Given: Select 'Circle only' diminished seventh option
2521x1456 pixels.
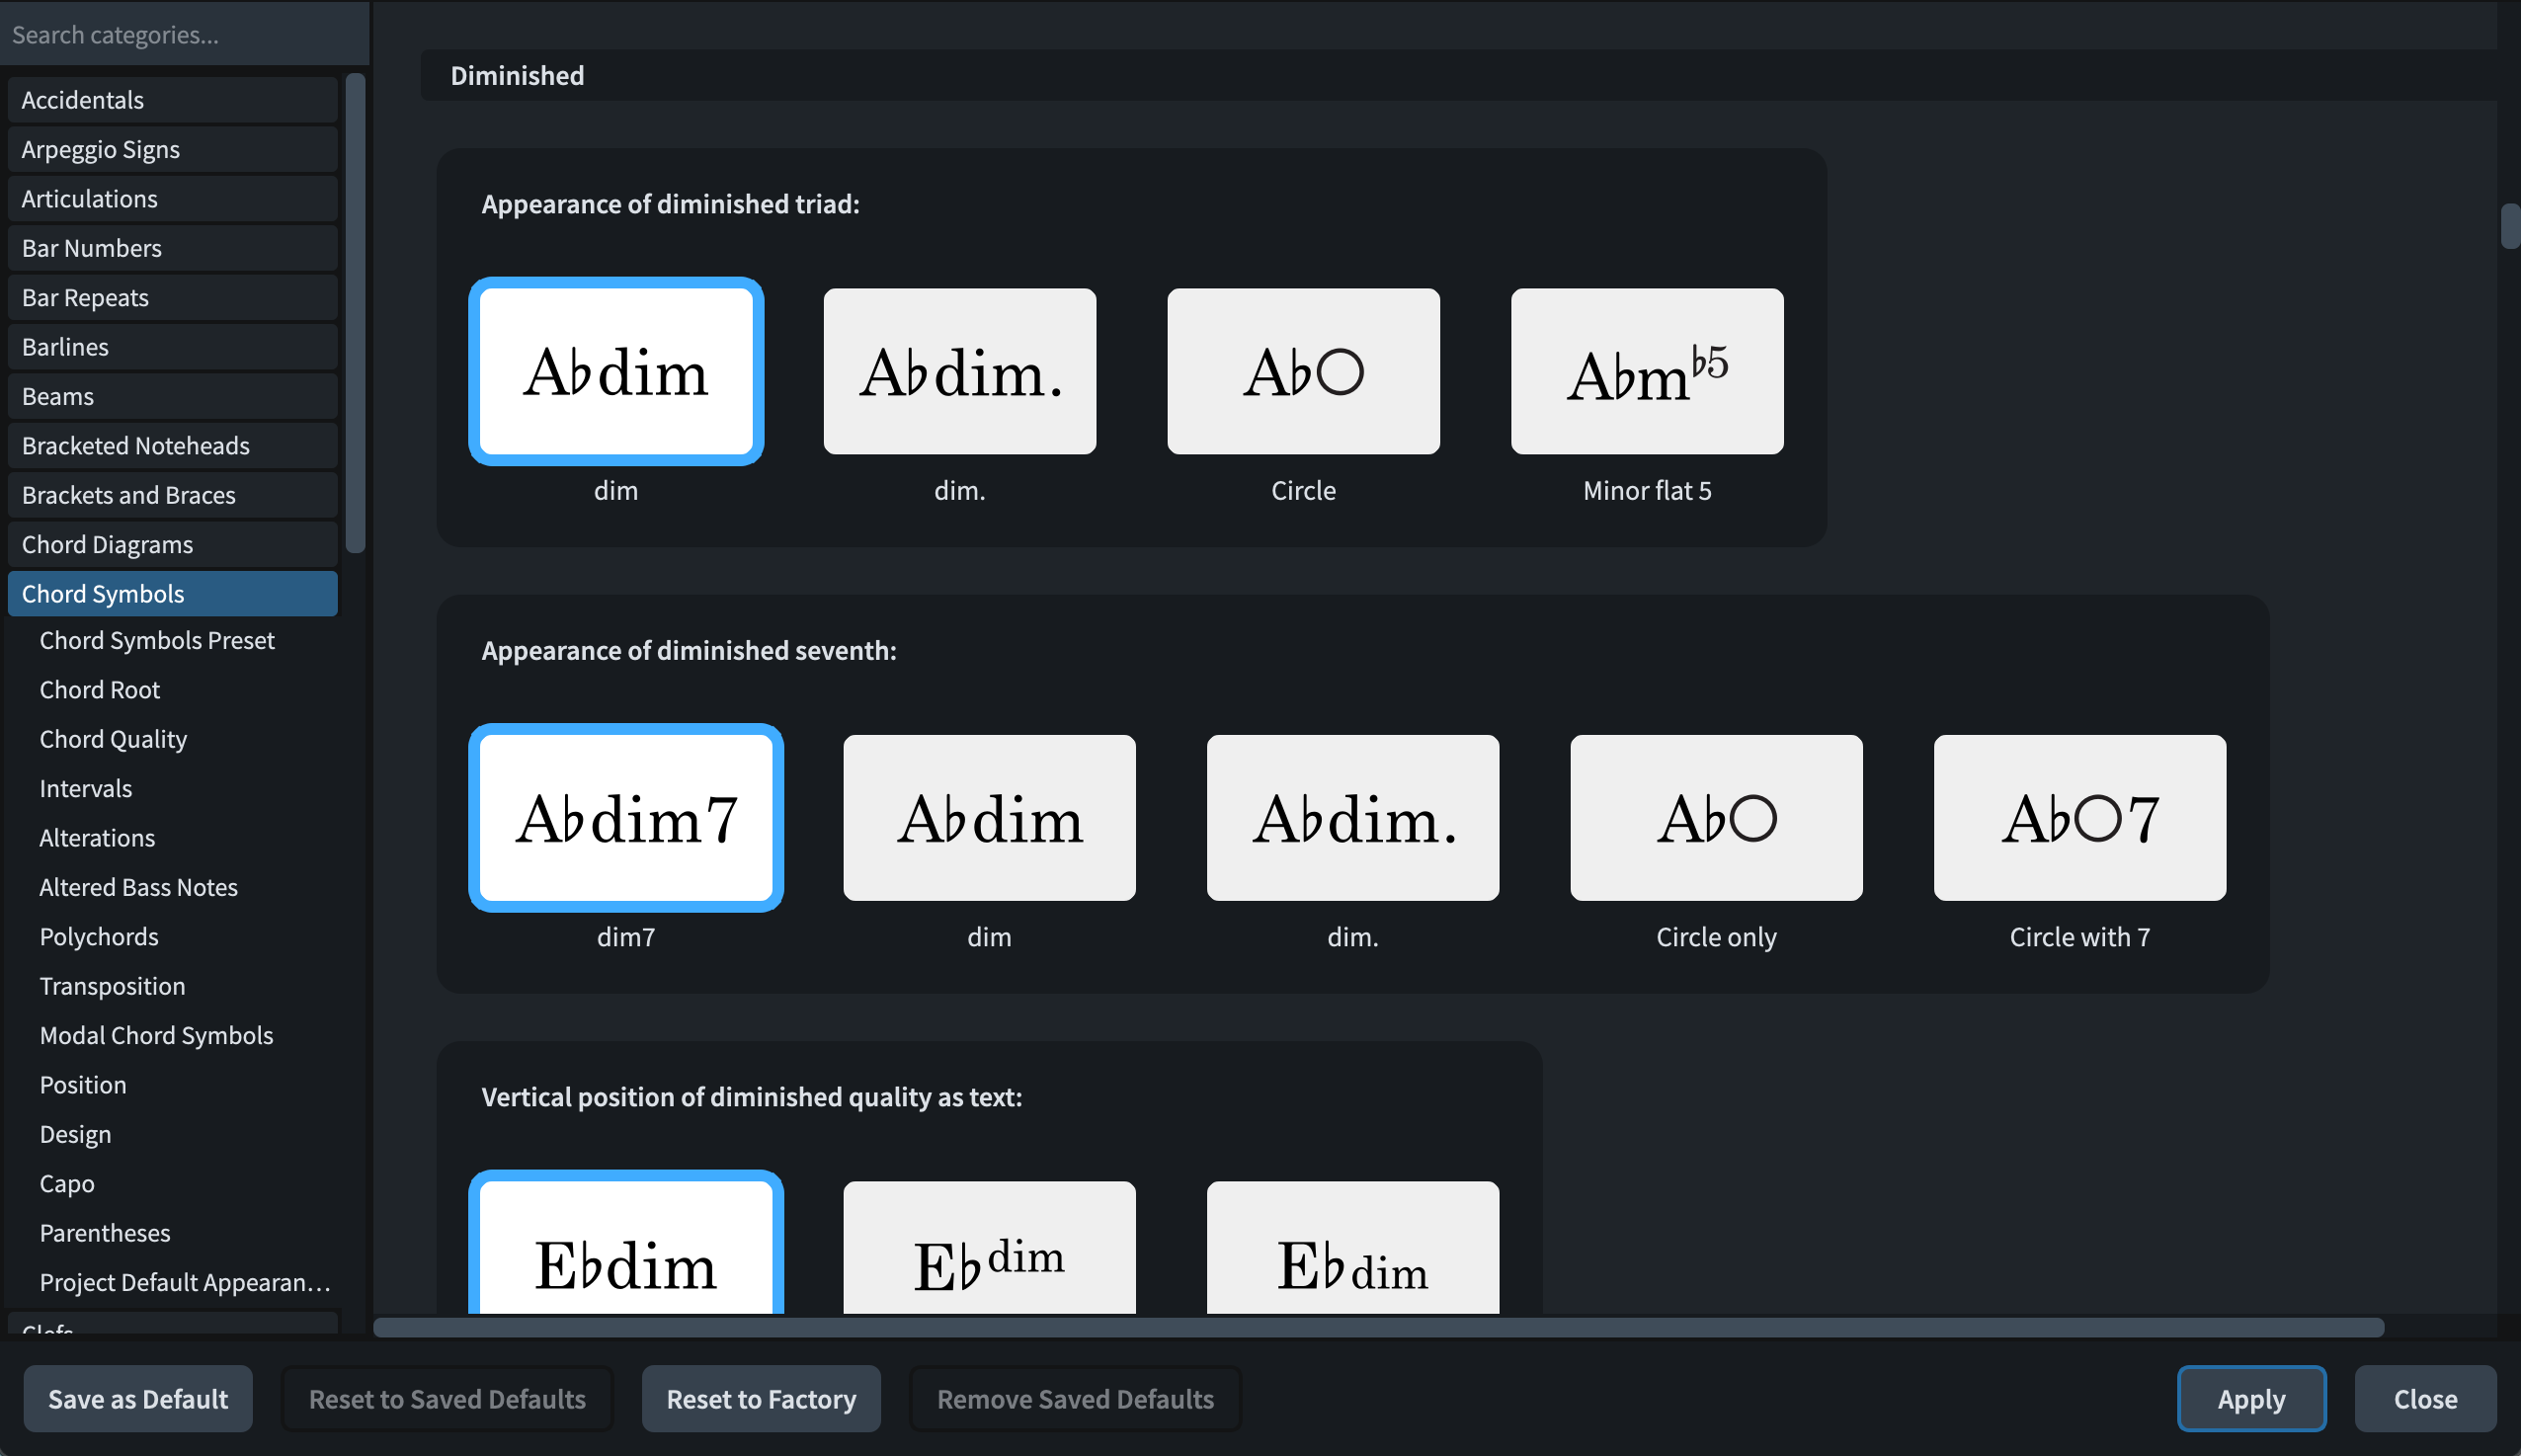Looking at the screenshot, I should (1715, 817).
